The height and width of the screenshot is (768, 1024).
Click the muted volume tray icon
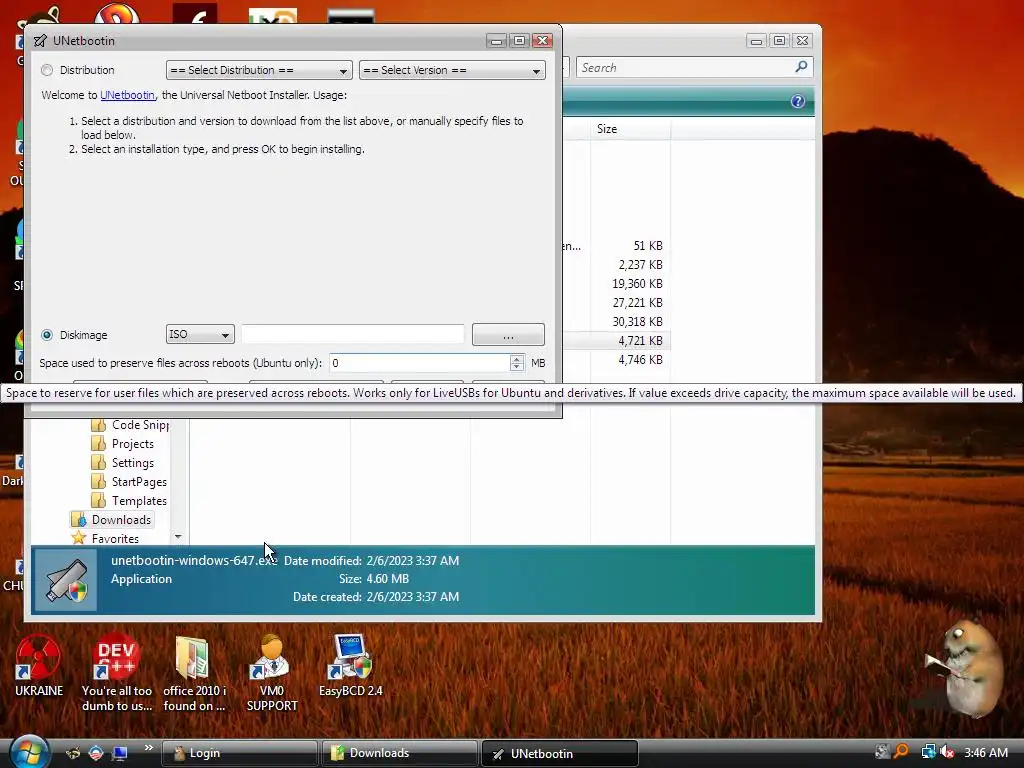tap(947, 752)
